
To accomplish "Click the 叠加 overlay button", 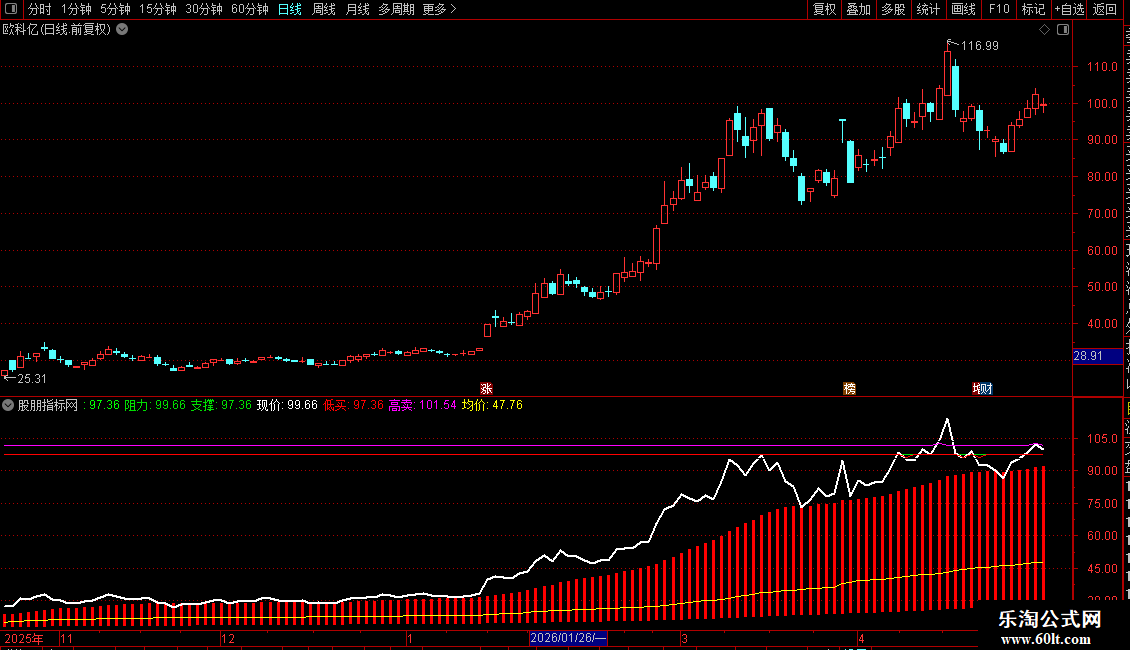I will [x=858, y=9].
